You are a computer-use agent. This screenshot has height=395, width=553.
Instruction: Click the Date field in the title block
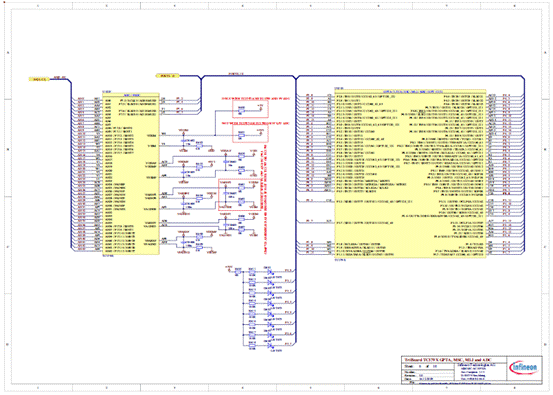click(420, 379)
